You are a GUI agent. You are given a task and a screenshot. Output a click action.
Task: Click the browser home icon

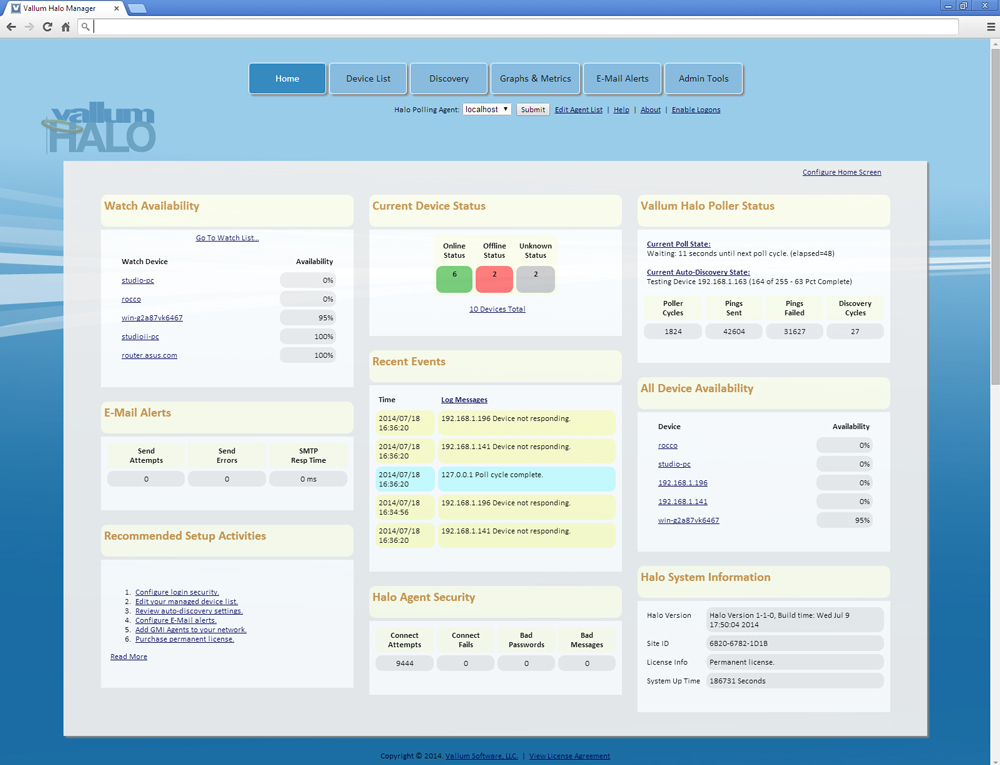point(66,27)
